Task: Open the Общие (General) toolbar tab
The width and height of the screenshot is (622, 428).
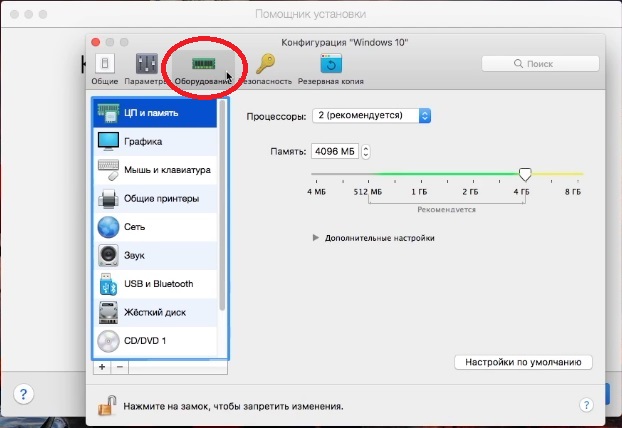Action: tap(104, 66)
